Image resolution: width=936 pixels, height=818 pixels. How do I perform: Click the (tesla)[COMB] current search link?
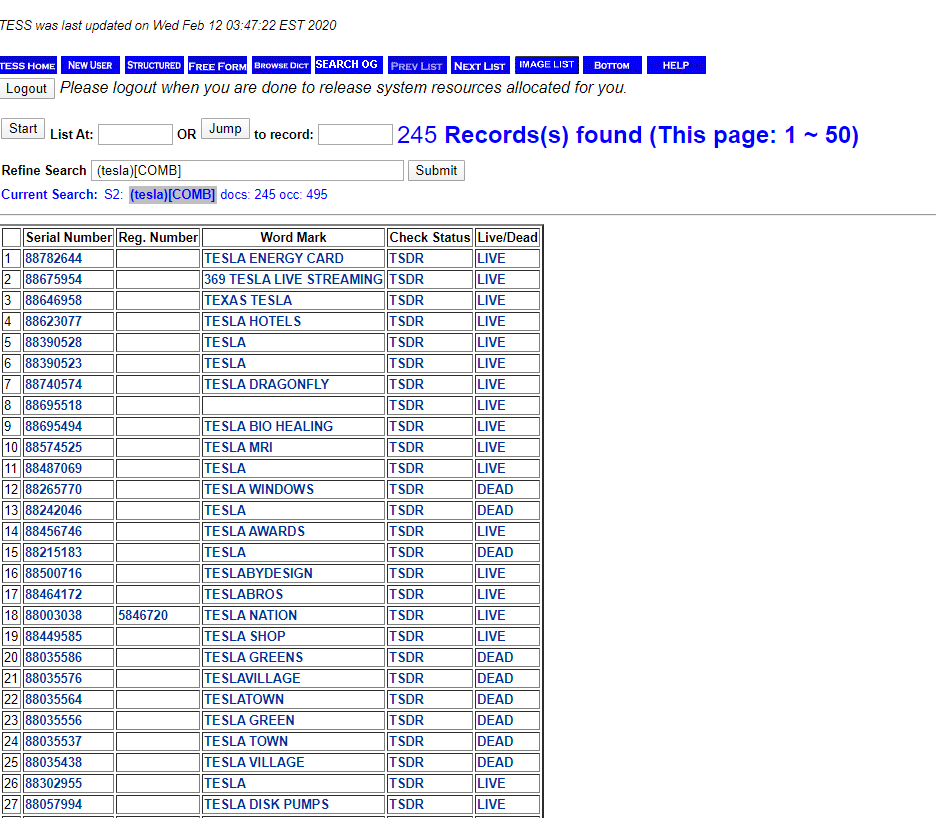click(173, 195)
